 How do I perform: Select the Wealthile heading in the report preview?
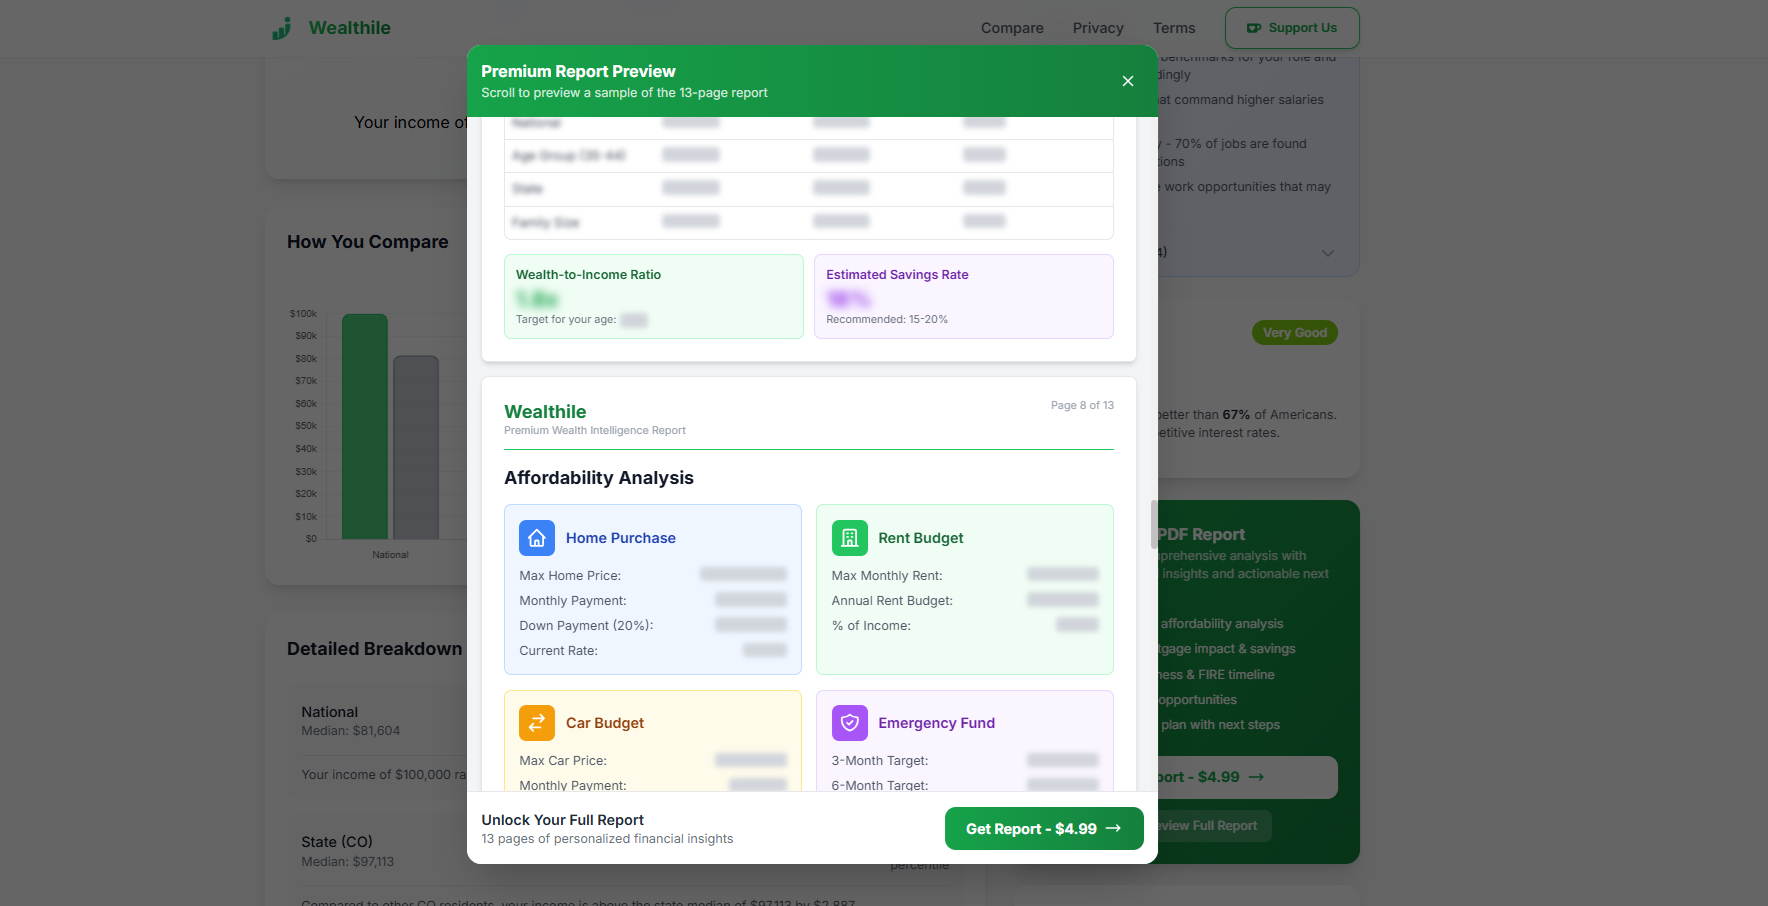(545, 411)
